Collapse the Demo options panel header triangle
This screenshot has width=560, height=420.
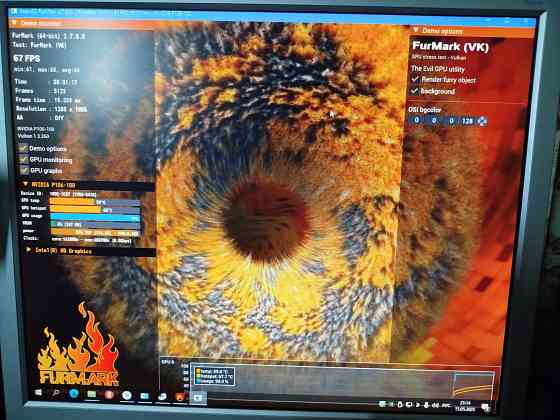[416, 30]
